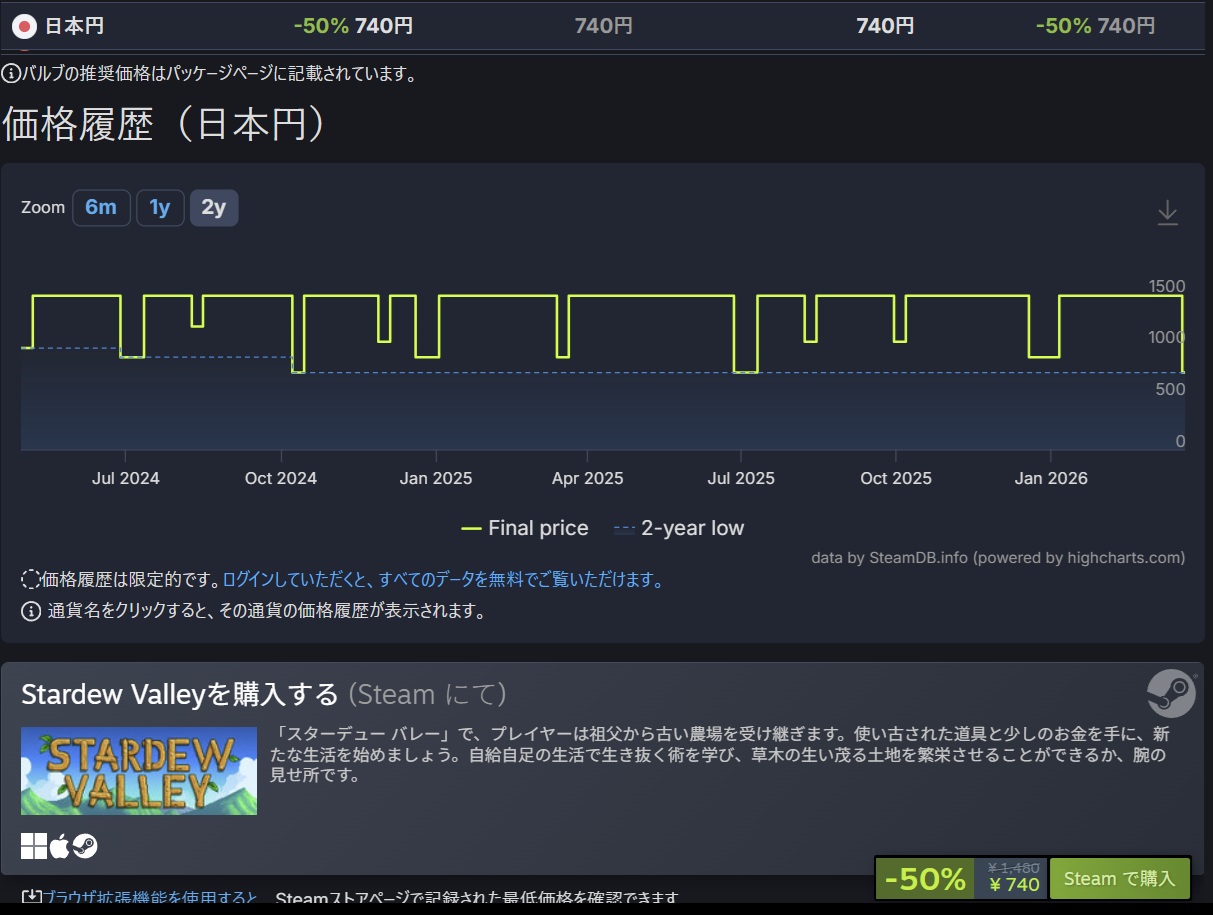
Task: Open the ブラウザ拡張機能を使用すると link
Action: coord(140,897)
